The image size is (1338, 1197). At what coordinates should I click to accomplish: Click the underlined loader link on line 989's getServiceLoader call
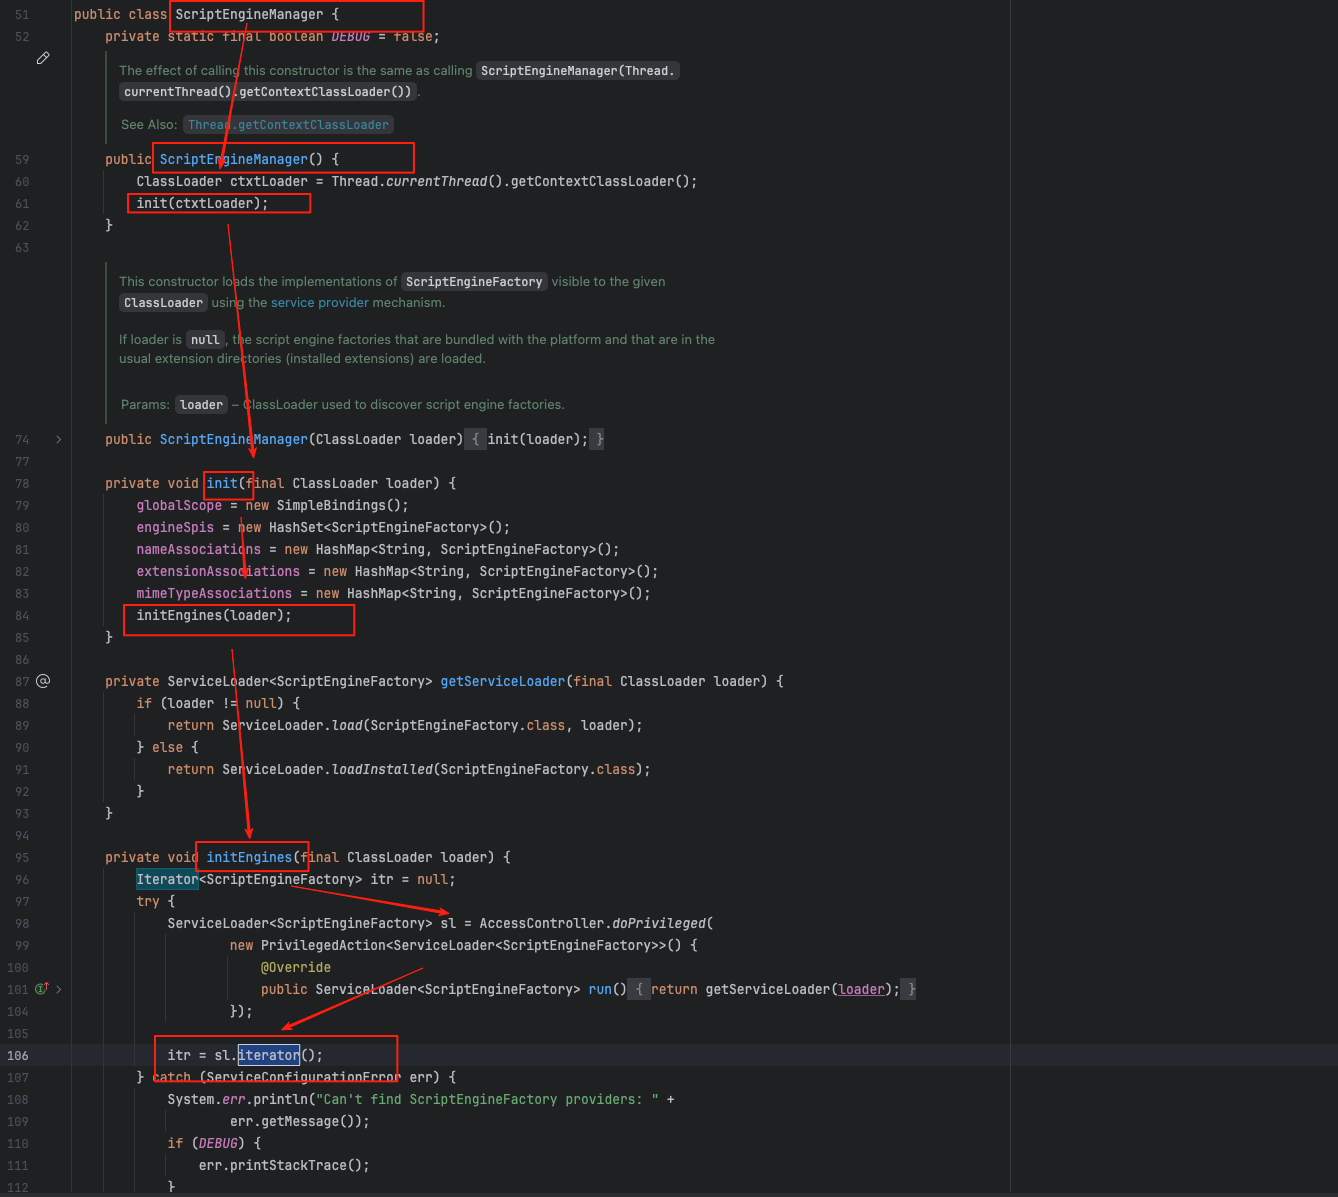(861, 989)
